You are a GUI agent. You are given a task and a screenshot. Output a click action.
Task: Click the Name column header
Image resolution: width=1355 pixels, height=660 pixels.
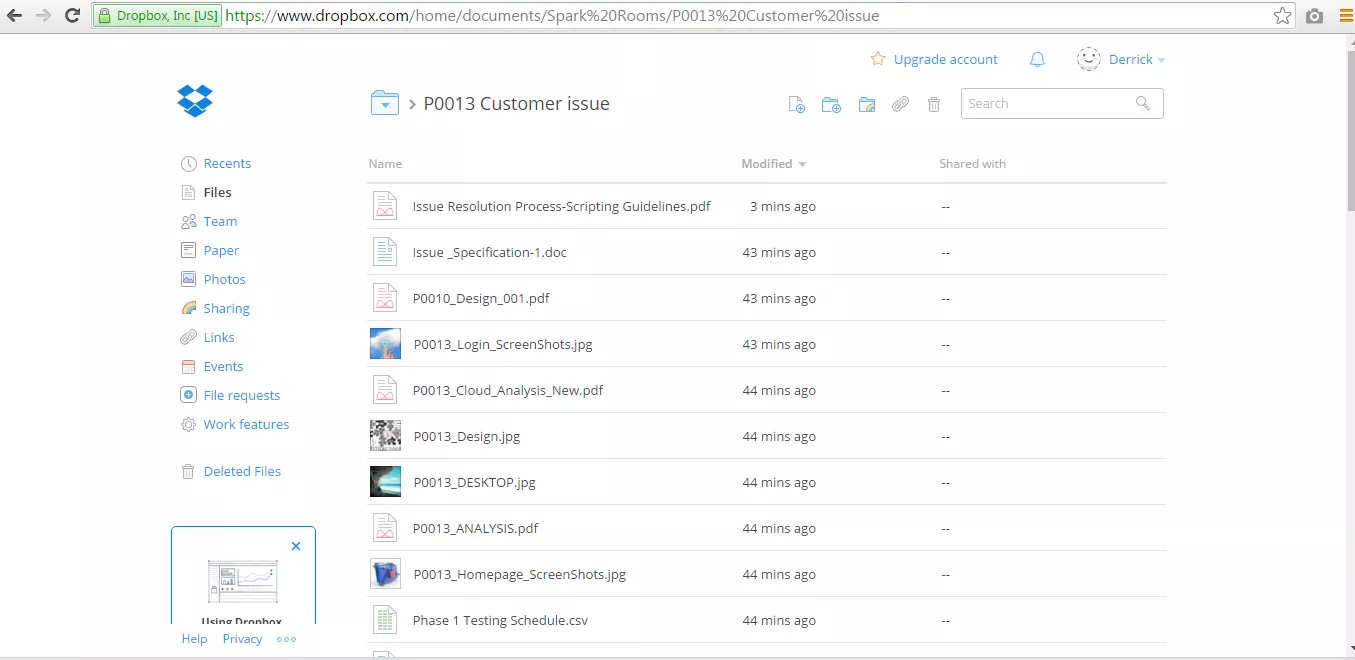coord(385,164)
